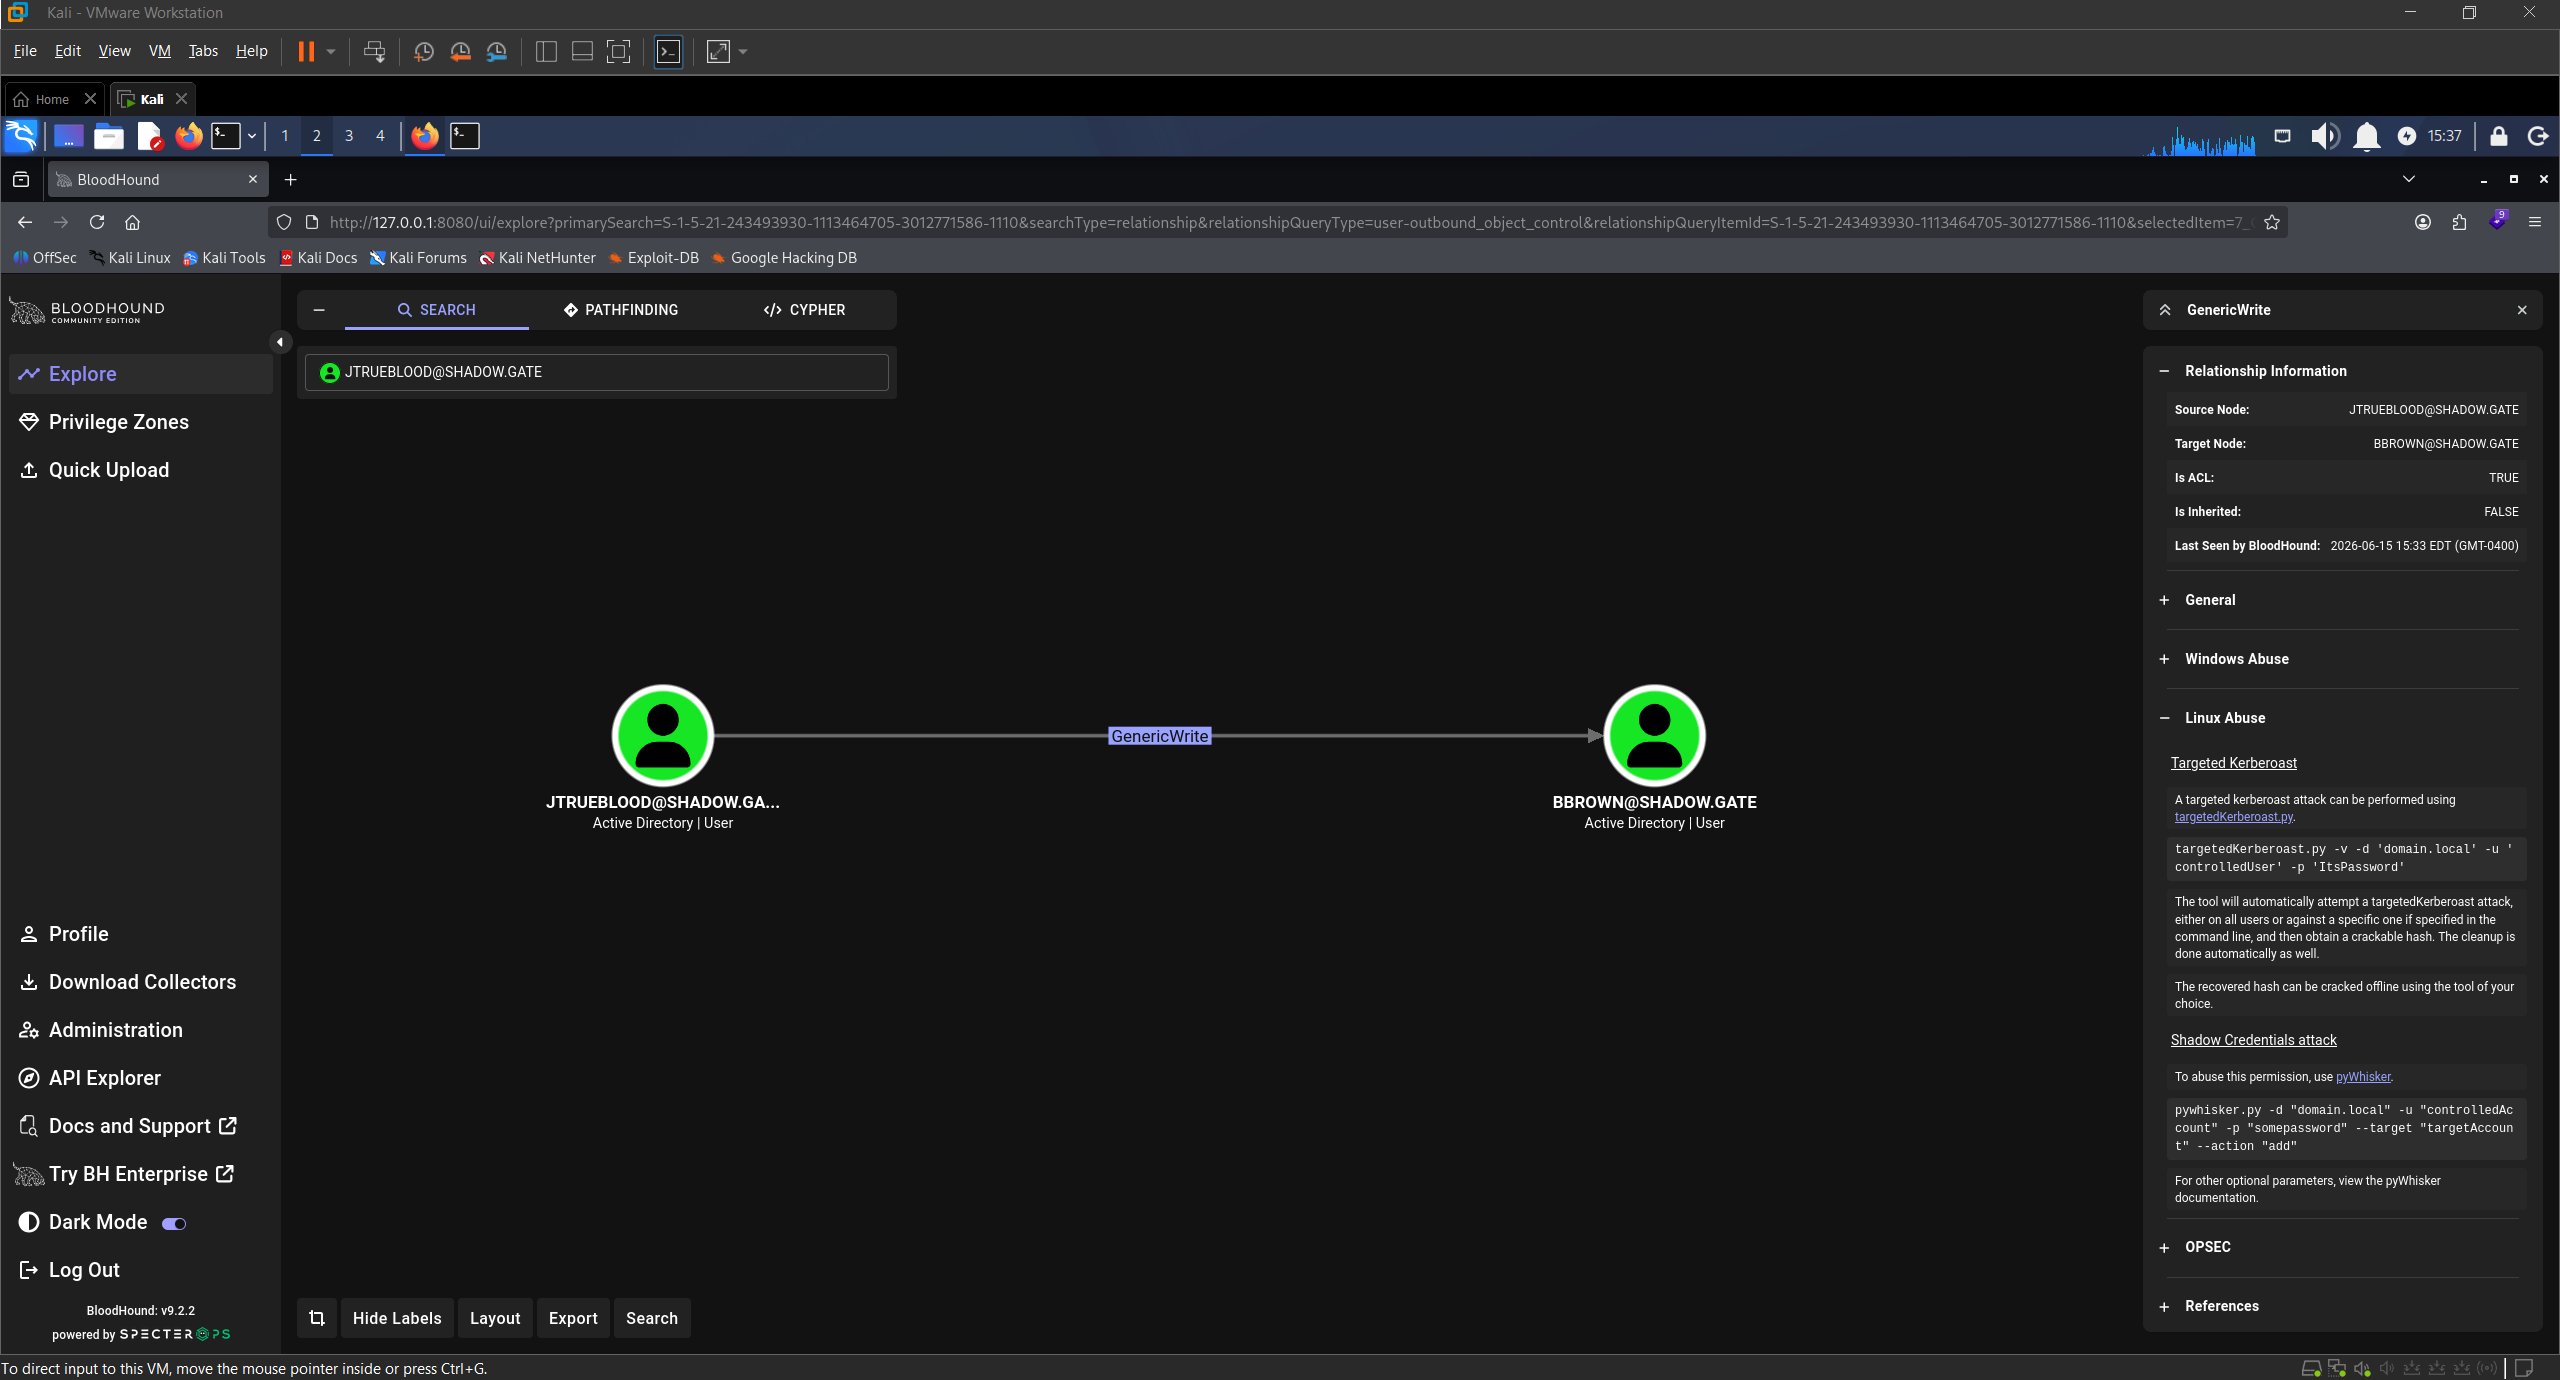Open Kali terminal dropdown arrow in panel

pos(252,135)
